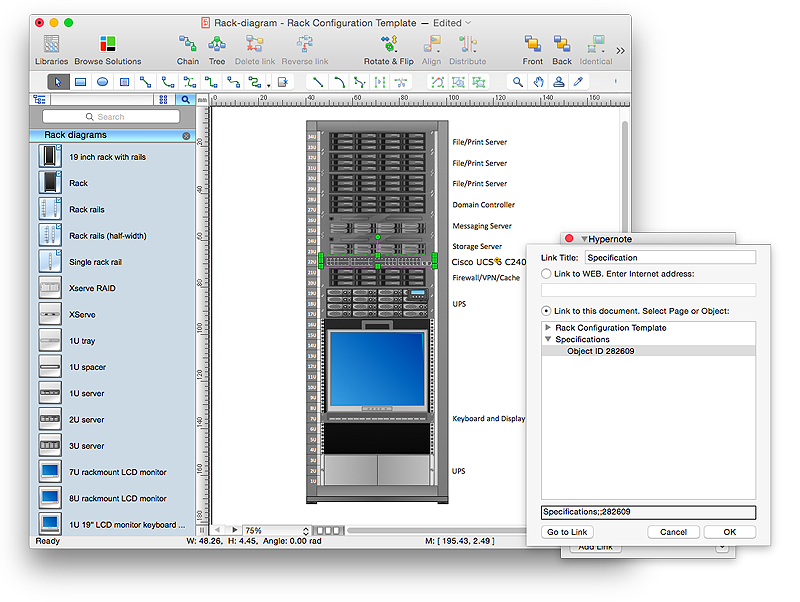Open the Rotate & Flip tool

388,47
